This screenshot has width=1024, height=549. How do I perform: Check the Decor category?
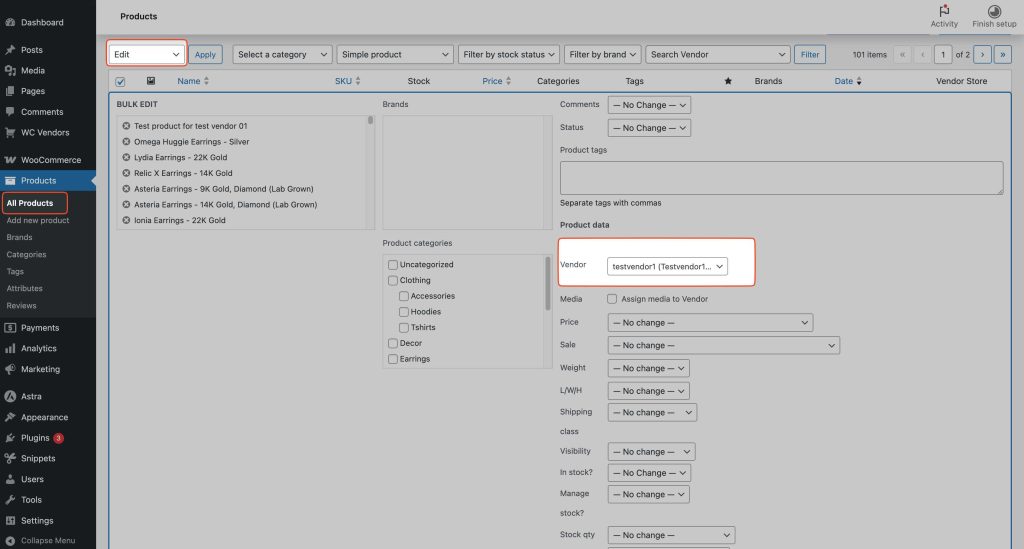pyautogui.click(x=392, y=343)
